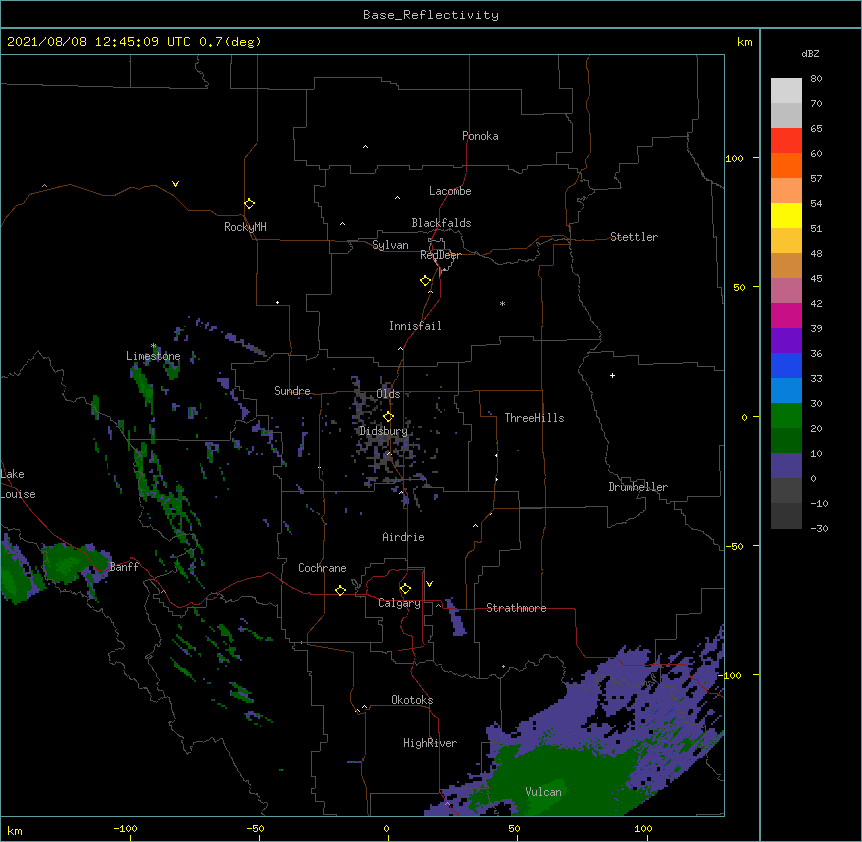Click the Airdrie city label
The width and height of the screenshot is (862, 842).
(x=403, y=537)
